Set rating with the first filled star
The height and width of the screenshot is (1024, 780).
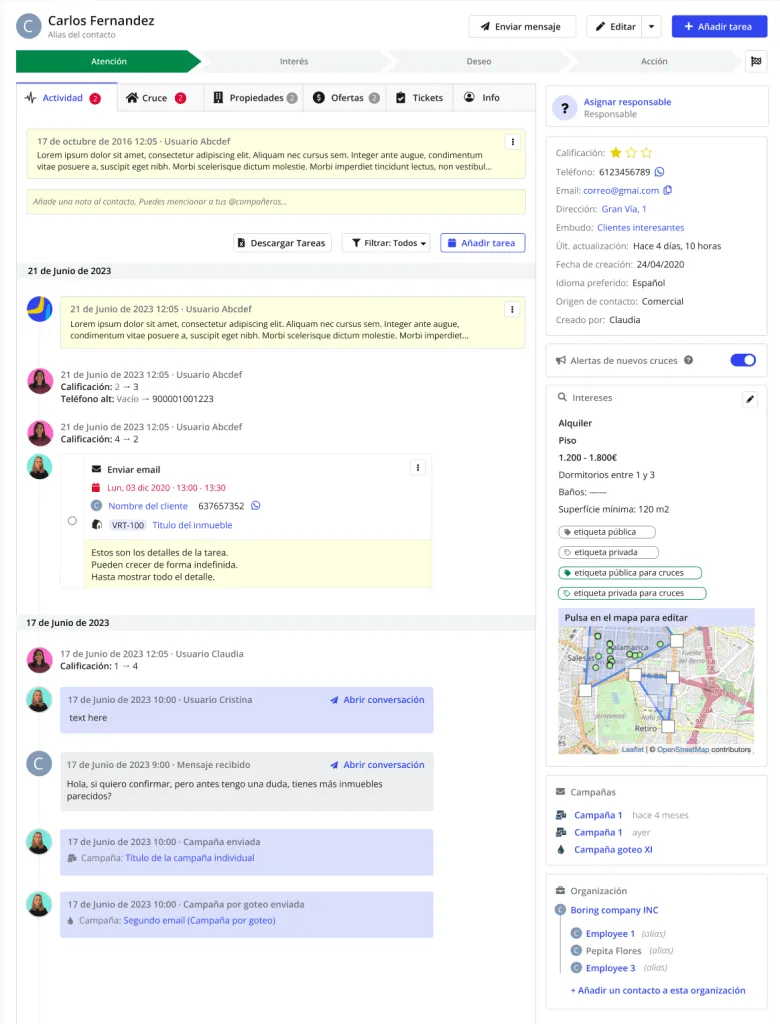[x=615, y=153]
